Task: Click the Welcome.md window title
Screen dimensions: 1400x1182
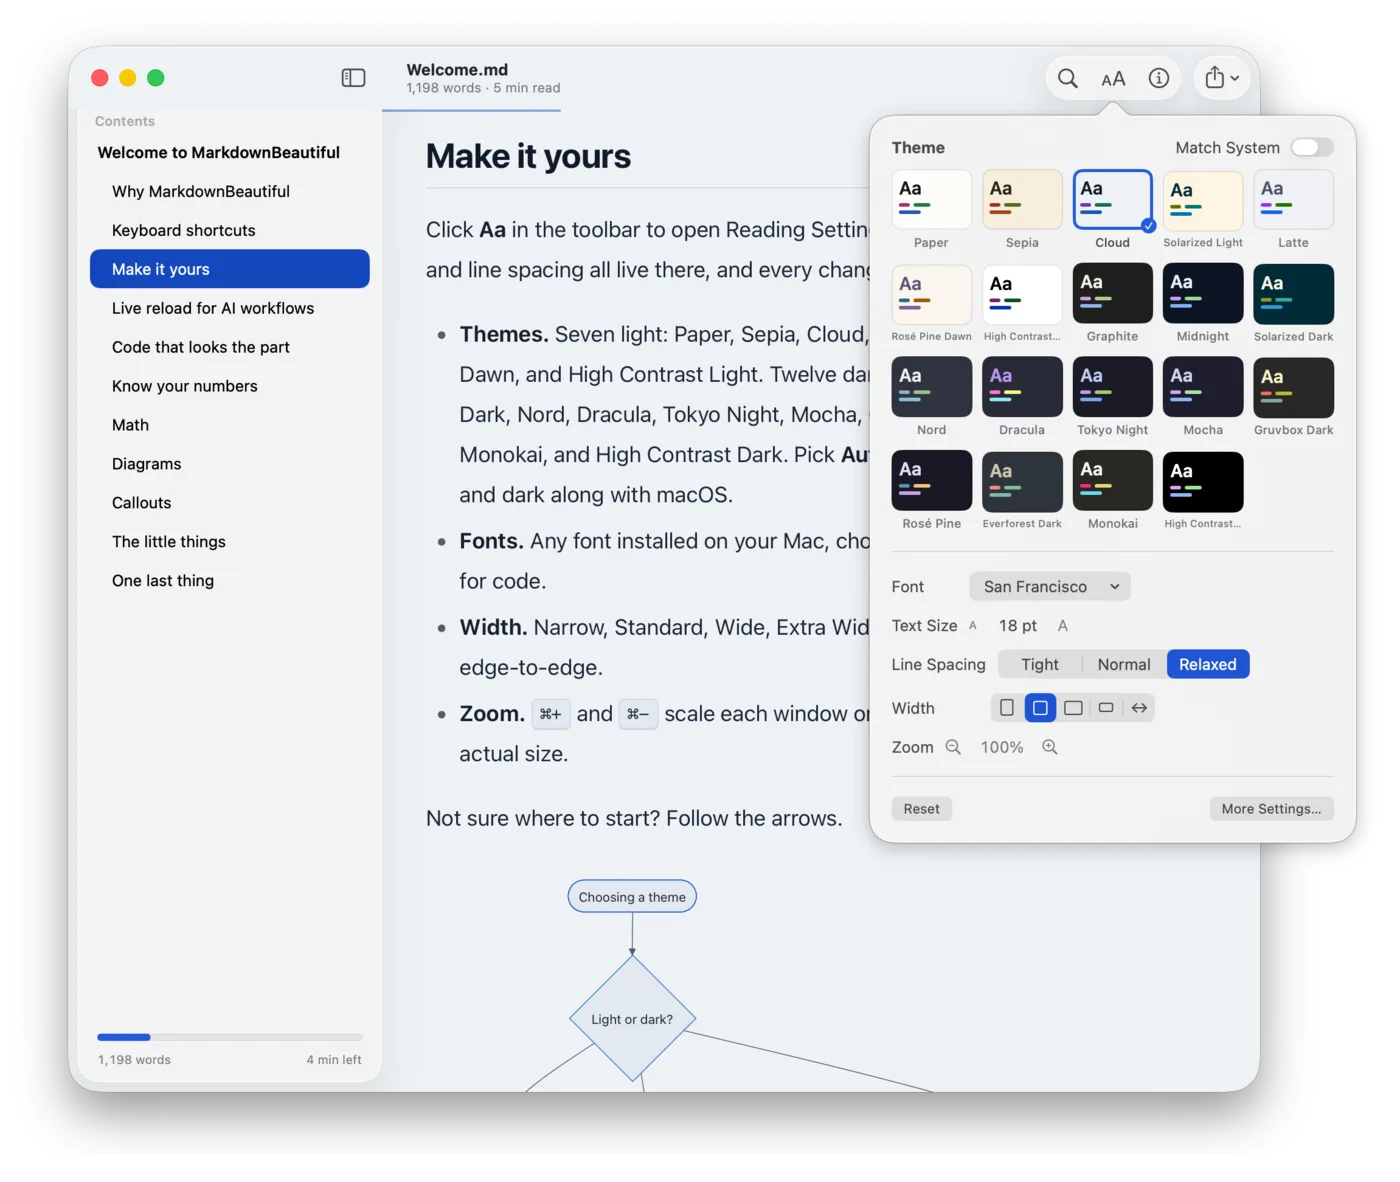Action: coord(457,69)
